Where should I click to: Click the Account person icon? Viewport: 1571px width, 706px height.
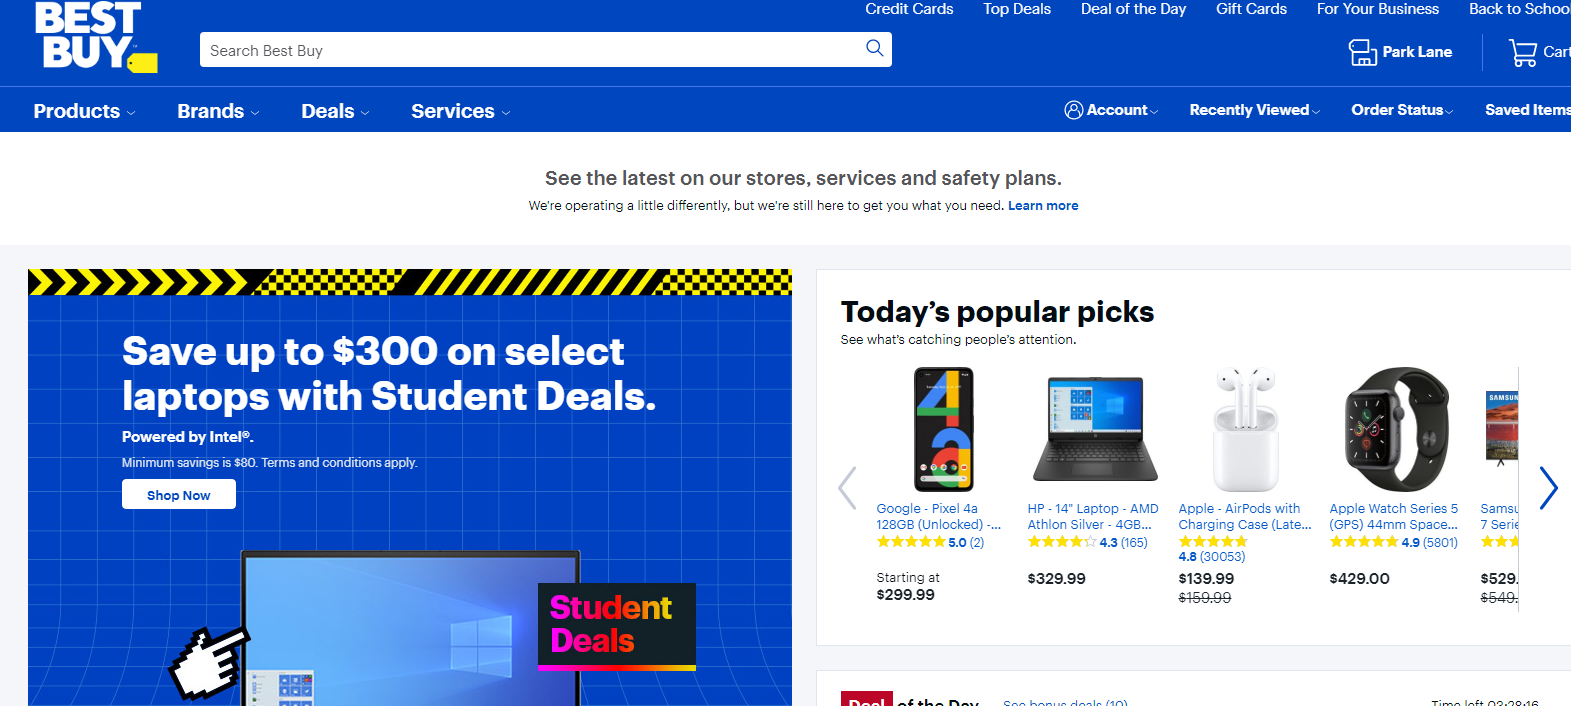[x=1073, y=110]
